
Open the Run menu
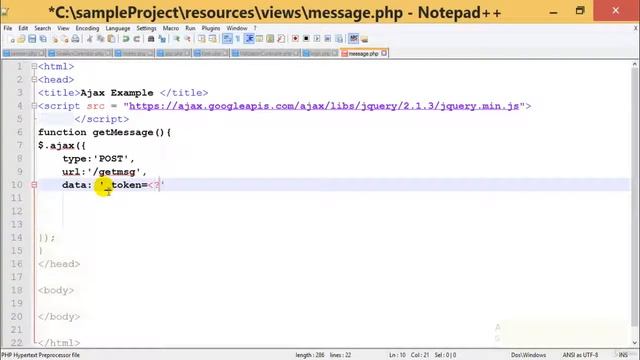tap(190, 28)
